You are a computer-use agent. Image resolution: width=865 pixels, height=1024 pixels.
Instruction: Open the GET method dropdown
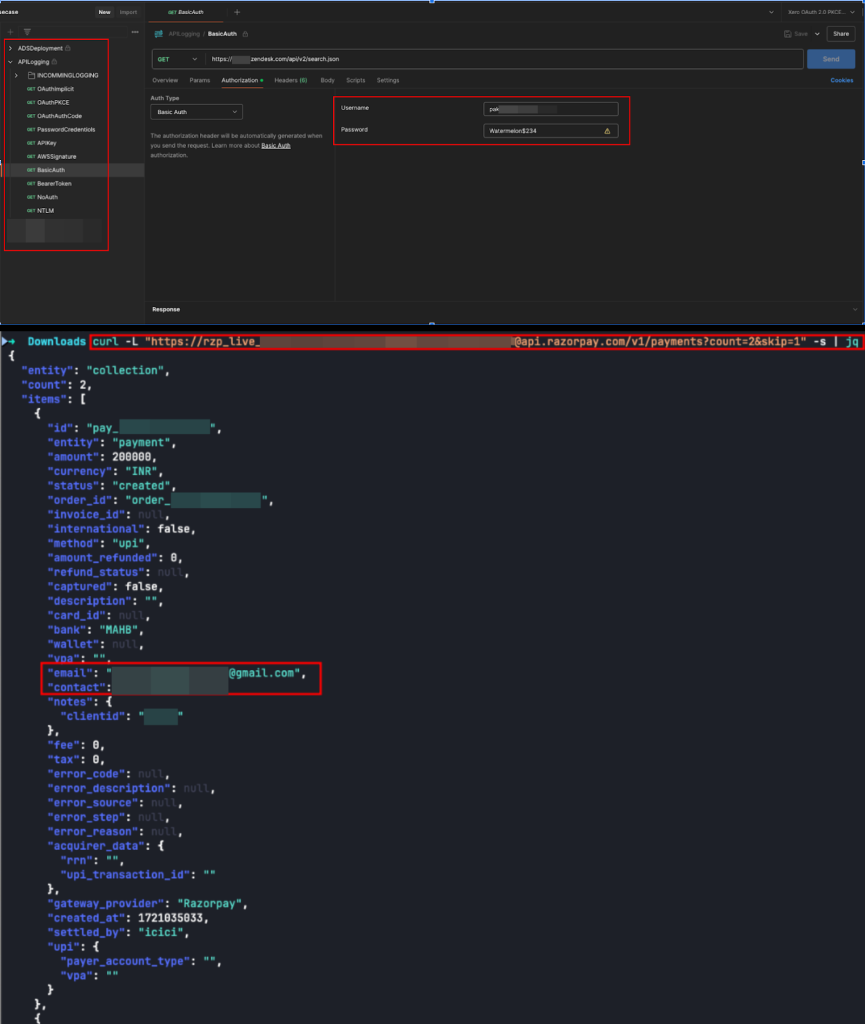point(177,59)
